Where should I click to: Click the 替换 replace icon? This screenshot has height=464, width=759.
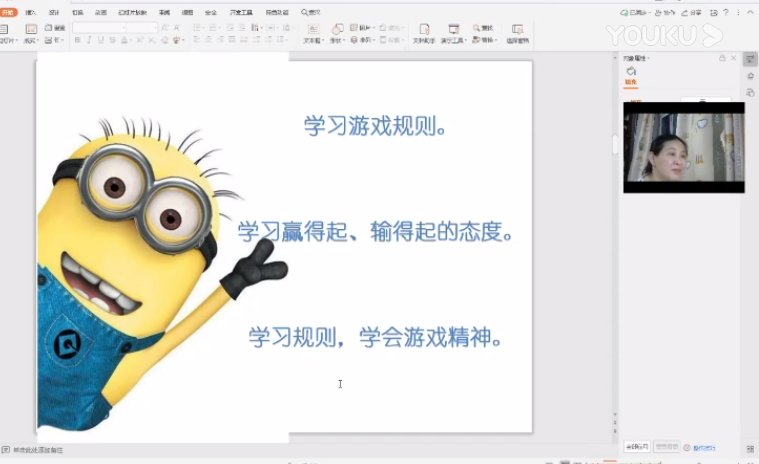(x=476, y=40)
